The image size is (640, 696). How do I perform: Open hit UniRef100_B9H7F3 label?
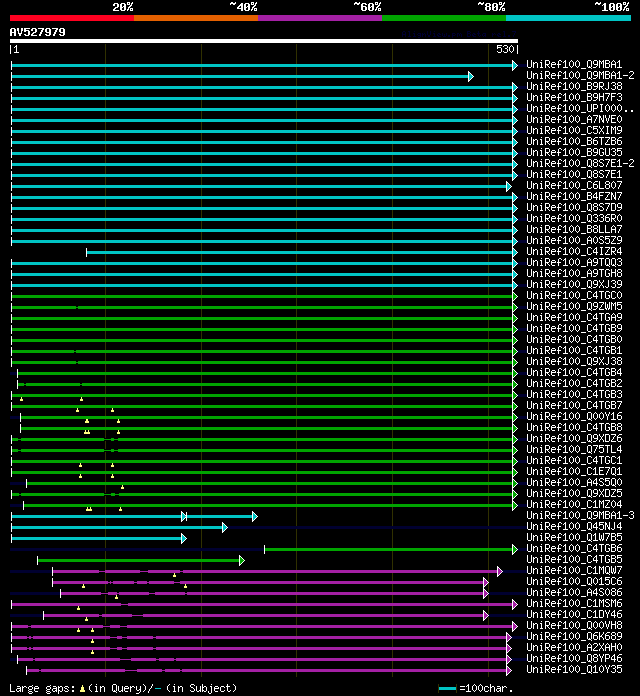574,98
